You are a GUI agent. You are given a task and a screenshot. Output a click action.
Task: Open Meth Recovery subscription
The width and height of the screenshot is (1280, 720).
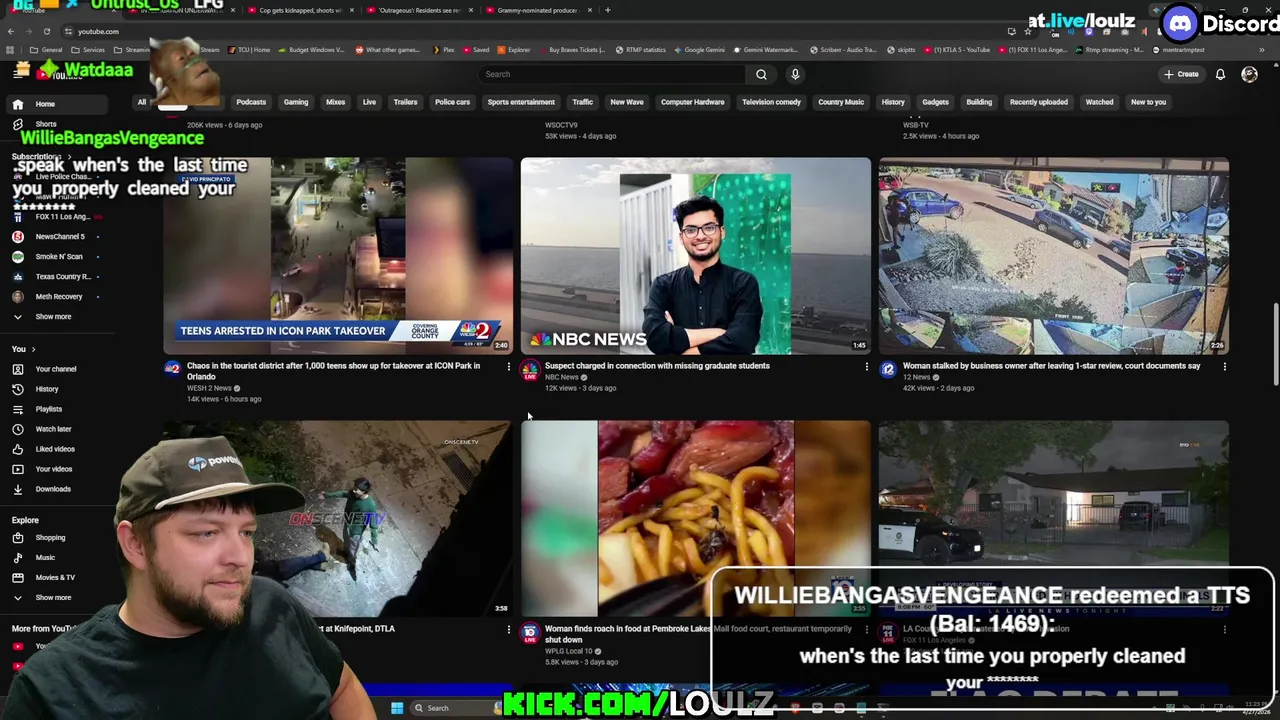59,297
